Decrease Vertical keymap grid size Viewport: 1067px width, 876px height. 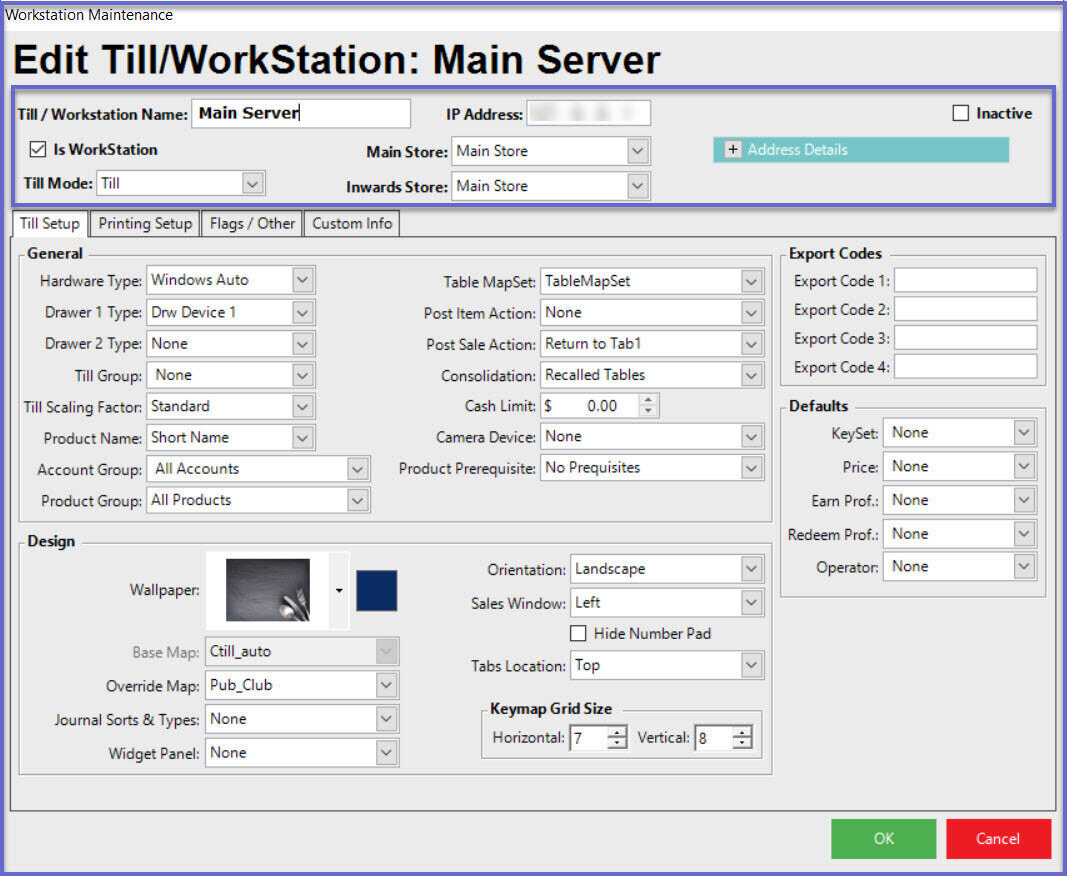point(741,744)
